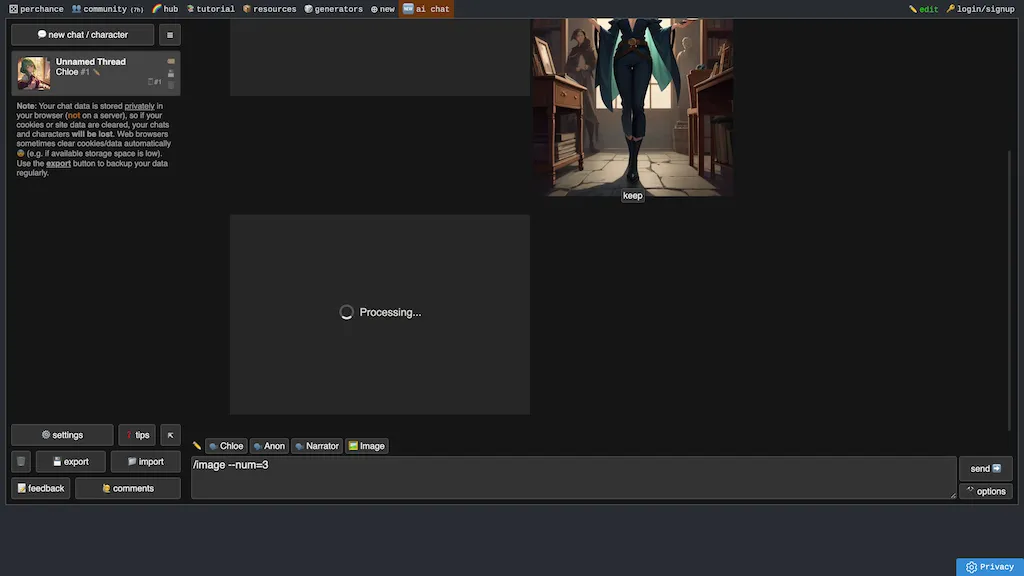1024x576 pixels.
Task: Focus the message input field
Action: coord(573,477)
